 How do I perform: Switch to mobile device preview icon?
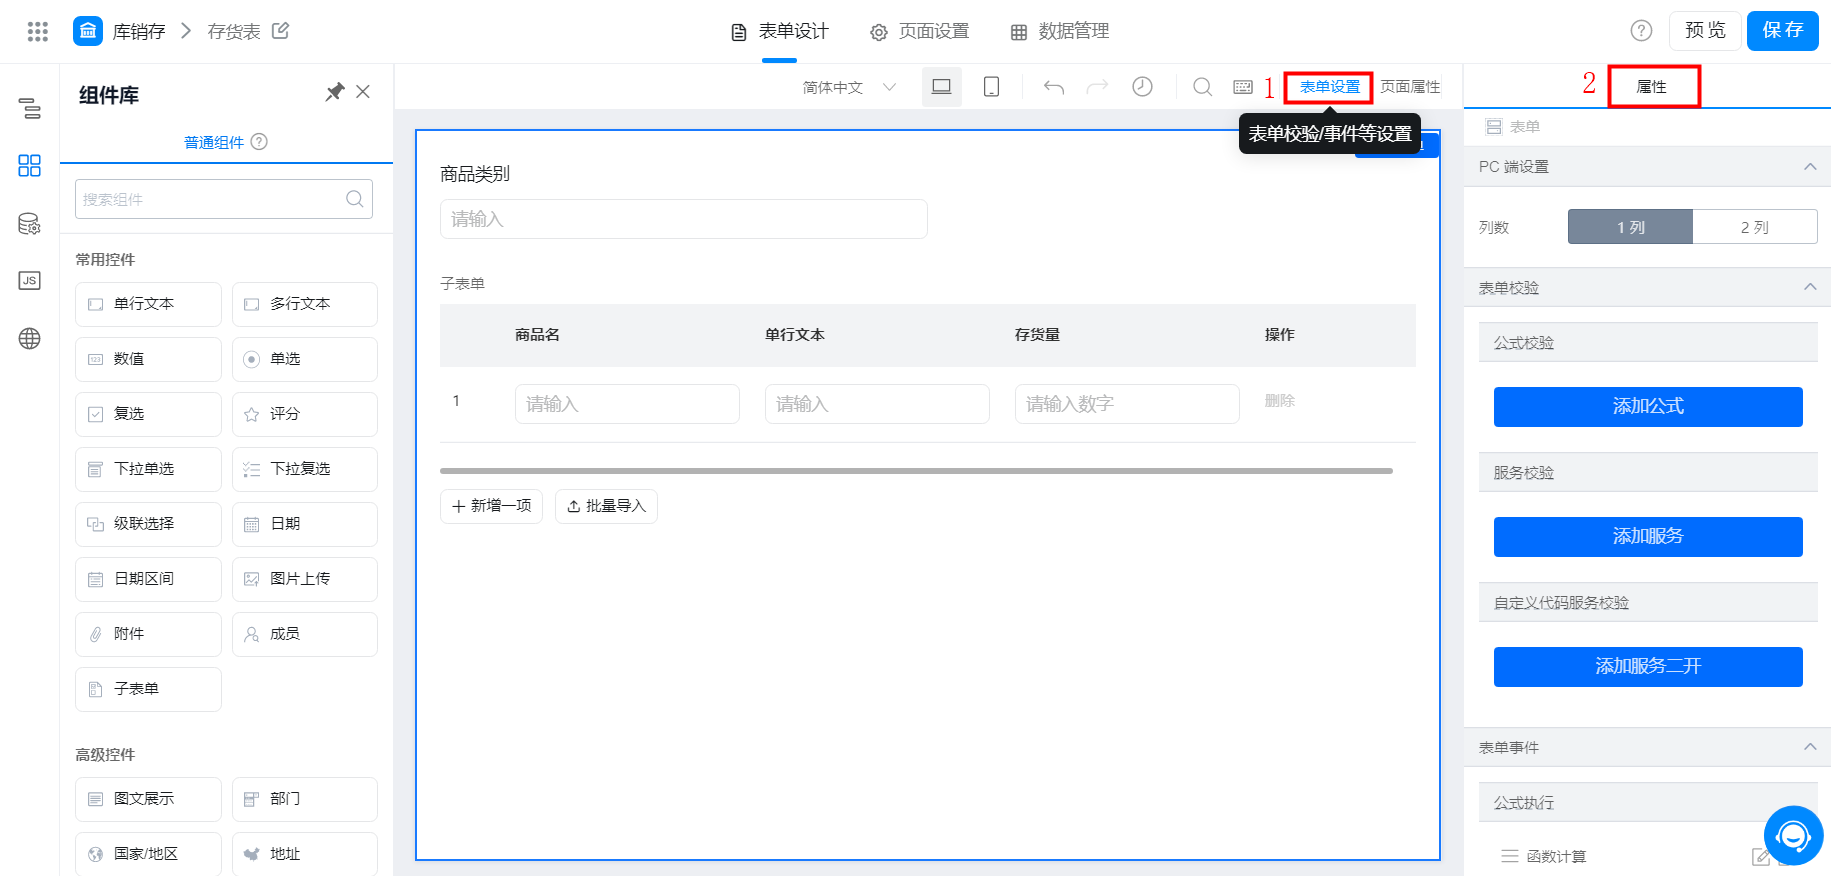pos(991,87)
